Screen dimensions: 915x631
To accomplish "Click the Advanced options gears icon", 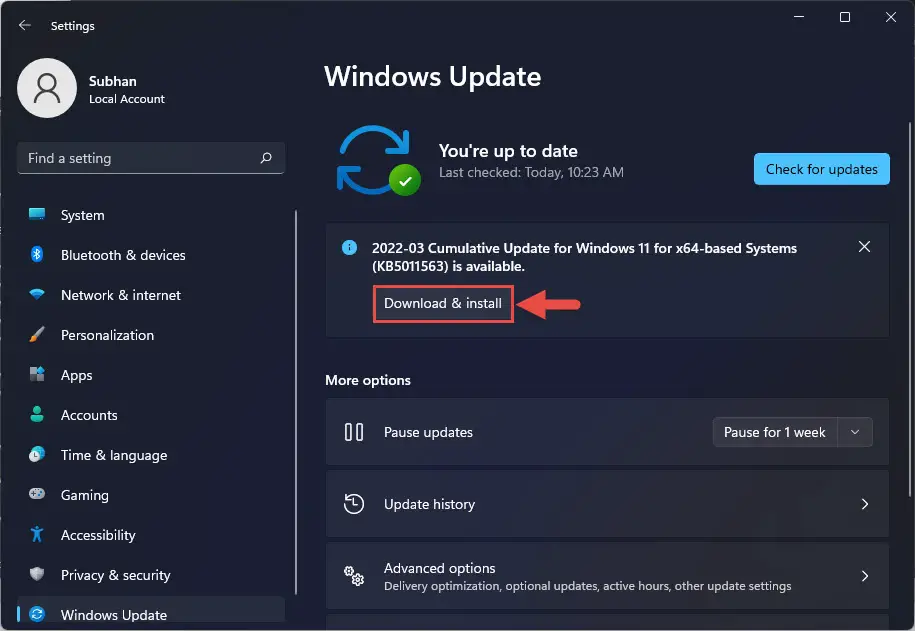I will 354,576.
